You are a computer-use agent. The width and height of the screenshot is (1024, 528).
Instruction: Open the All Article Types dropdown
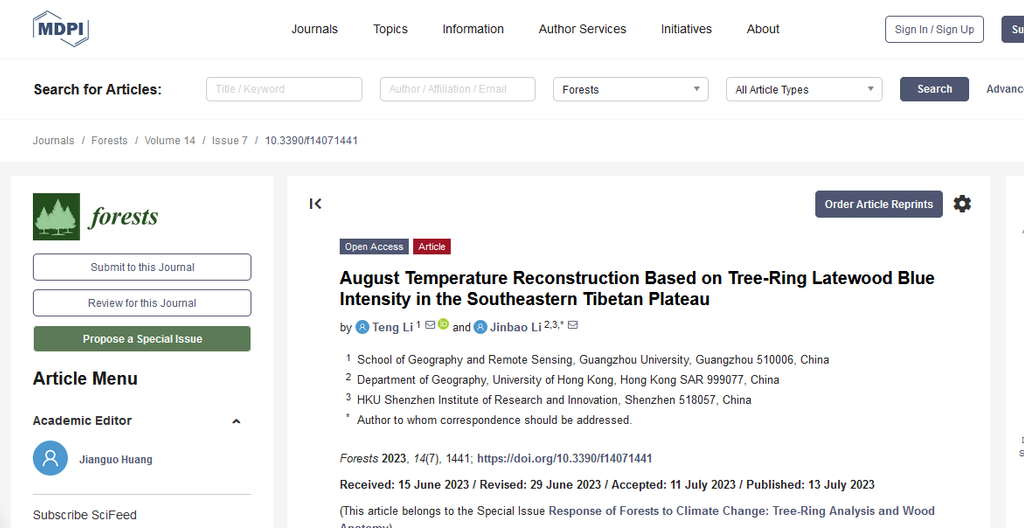803,89
